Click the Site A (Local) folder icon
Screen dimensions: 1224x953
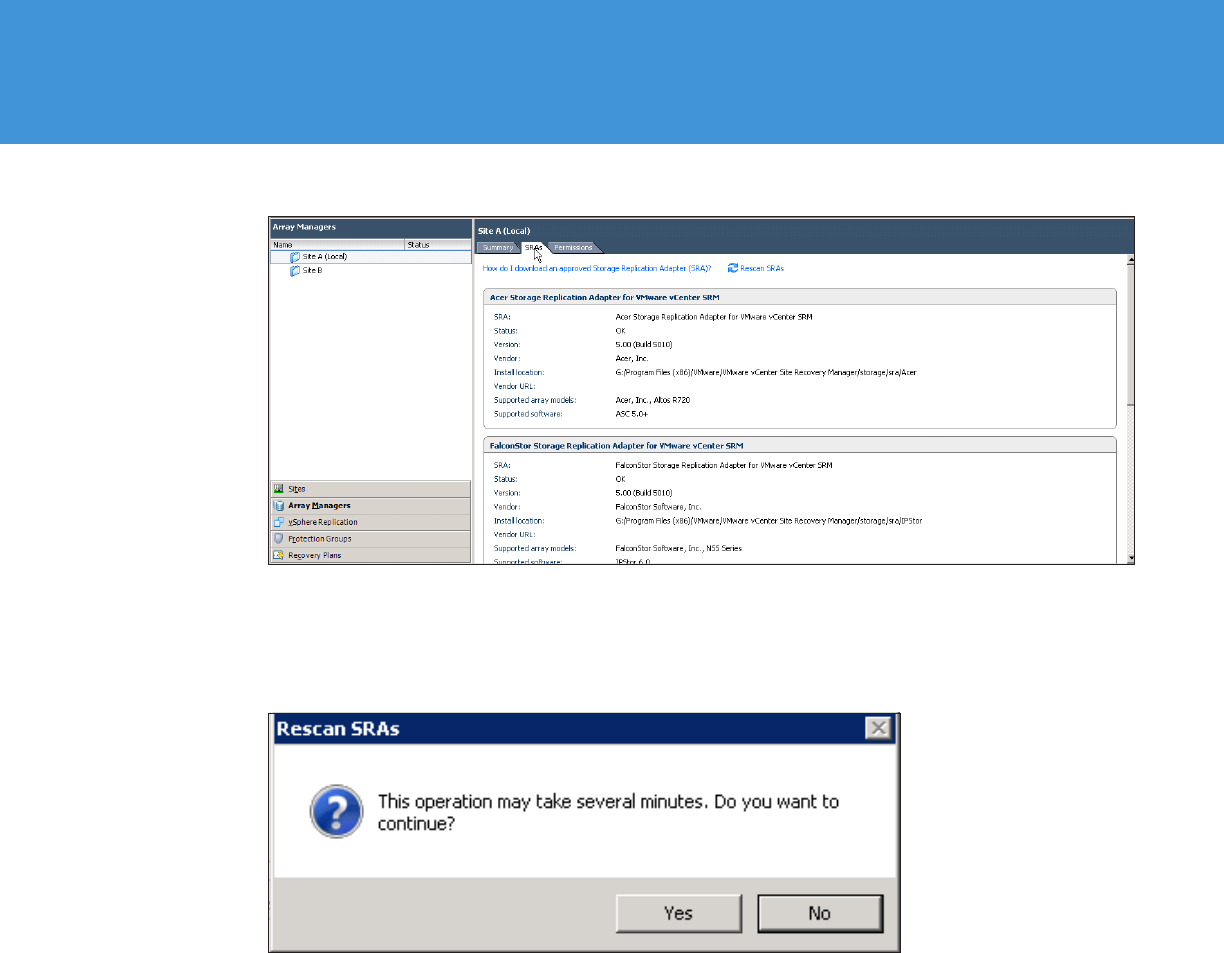[295, 257]
